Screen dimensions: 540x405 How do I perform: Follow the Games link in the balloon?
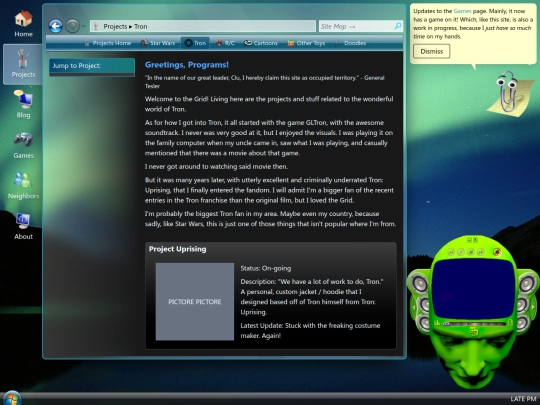(462, 11)
